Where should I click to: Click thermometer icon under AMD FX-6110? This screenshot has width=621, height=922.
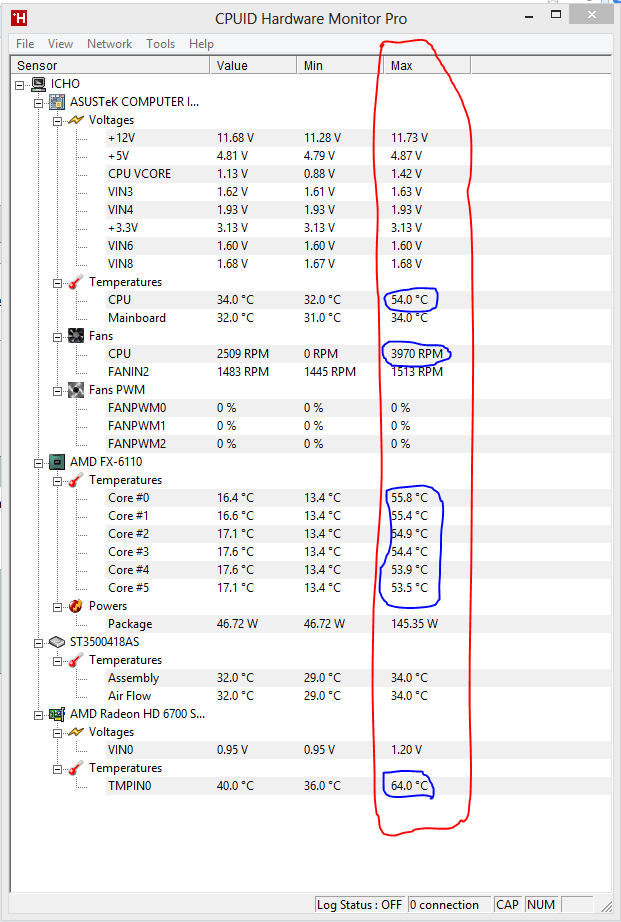point(76,480)
